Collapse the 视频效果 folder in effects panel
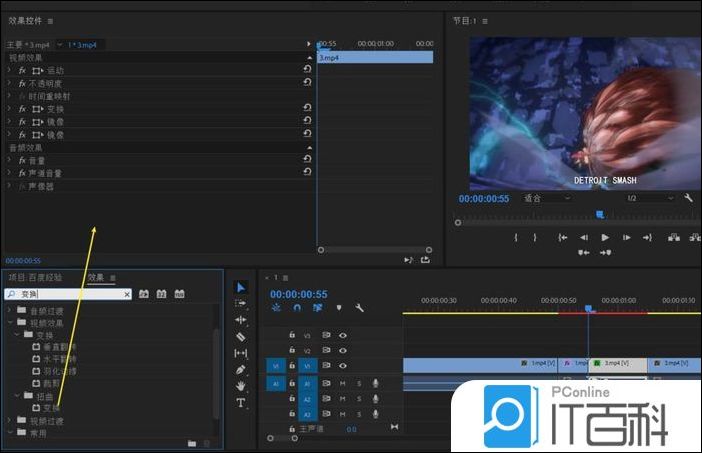 (x=10, y=323)
